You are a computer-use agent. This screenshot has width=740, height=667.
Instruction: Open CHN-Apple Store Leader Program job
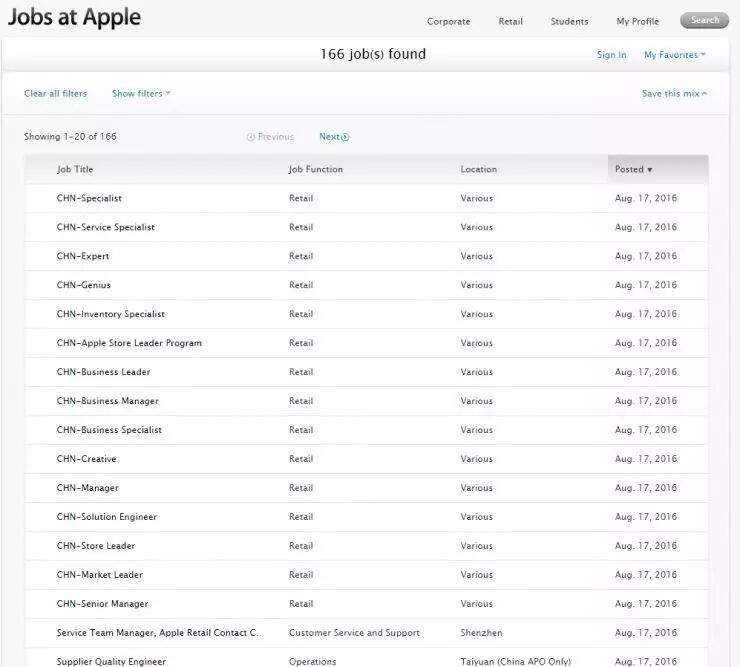(x=129, y=343)
